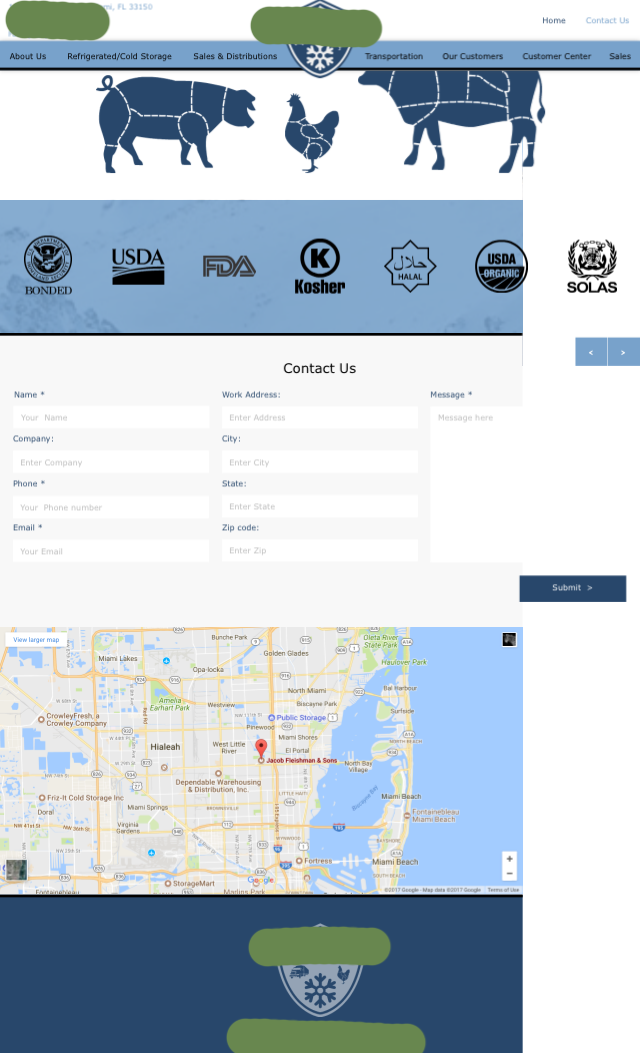Viewport: 640px width, 1053px height.
Task: Focus the Enter Company field
Action: pyautogui.click(x=111, y=462)
